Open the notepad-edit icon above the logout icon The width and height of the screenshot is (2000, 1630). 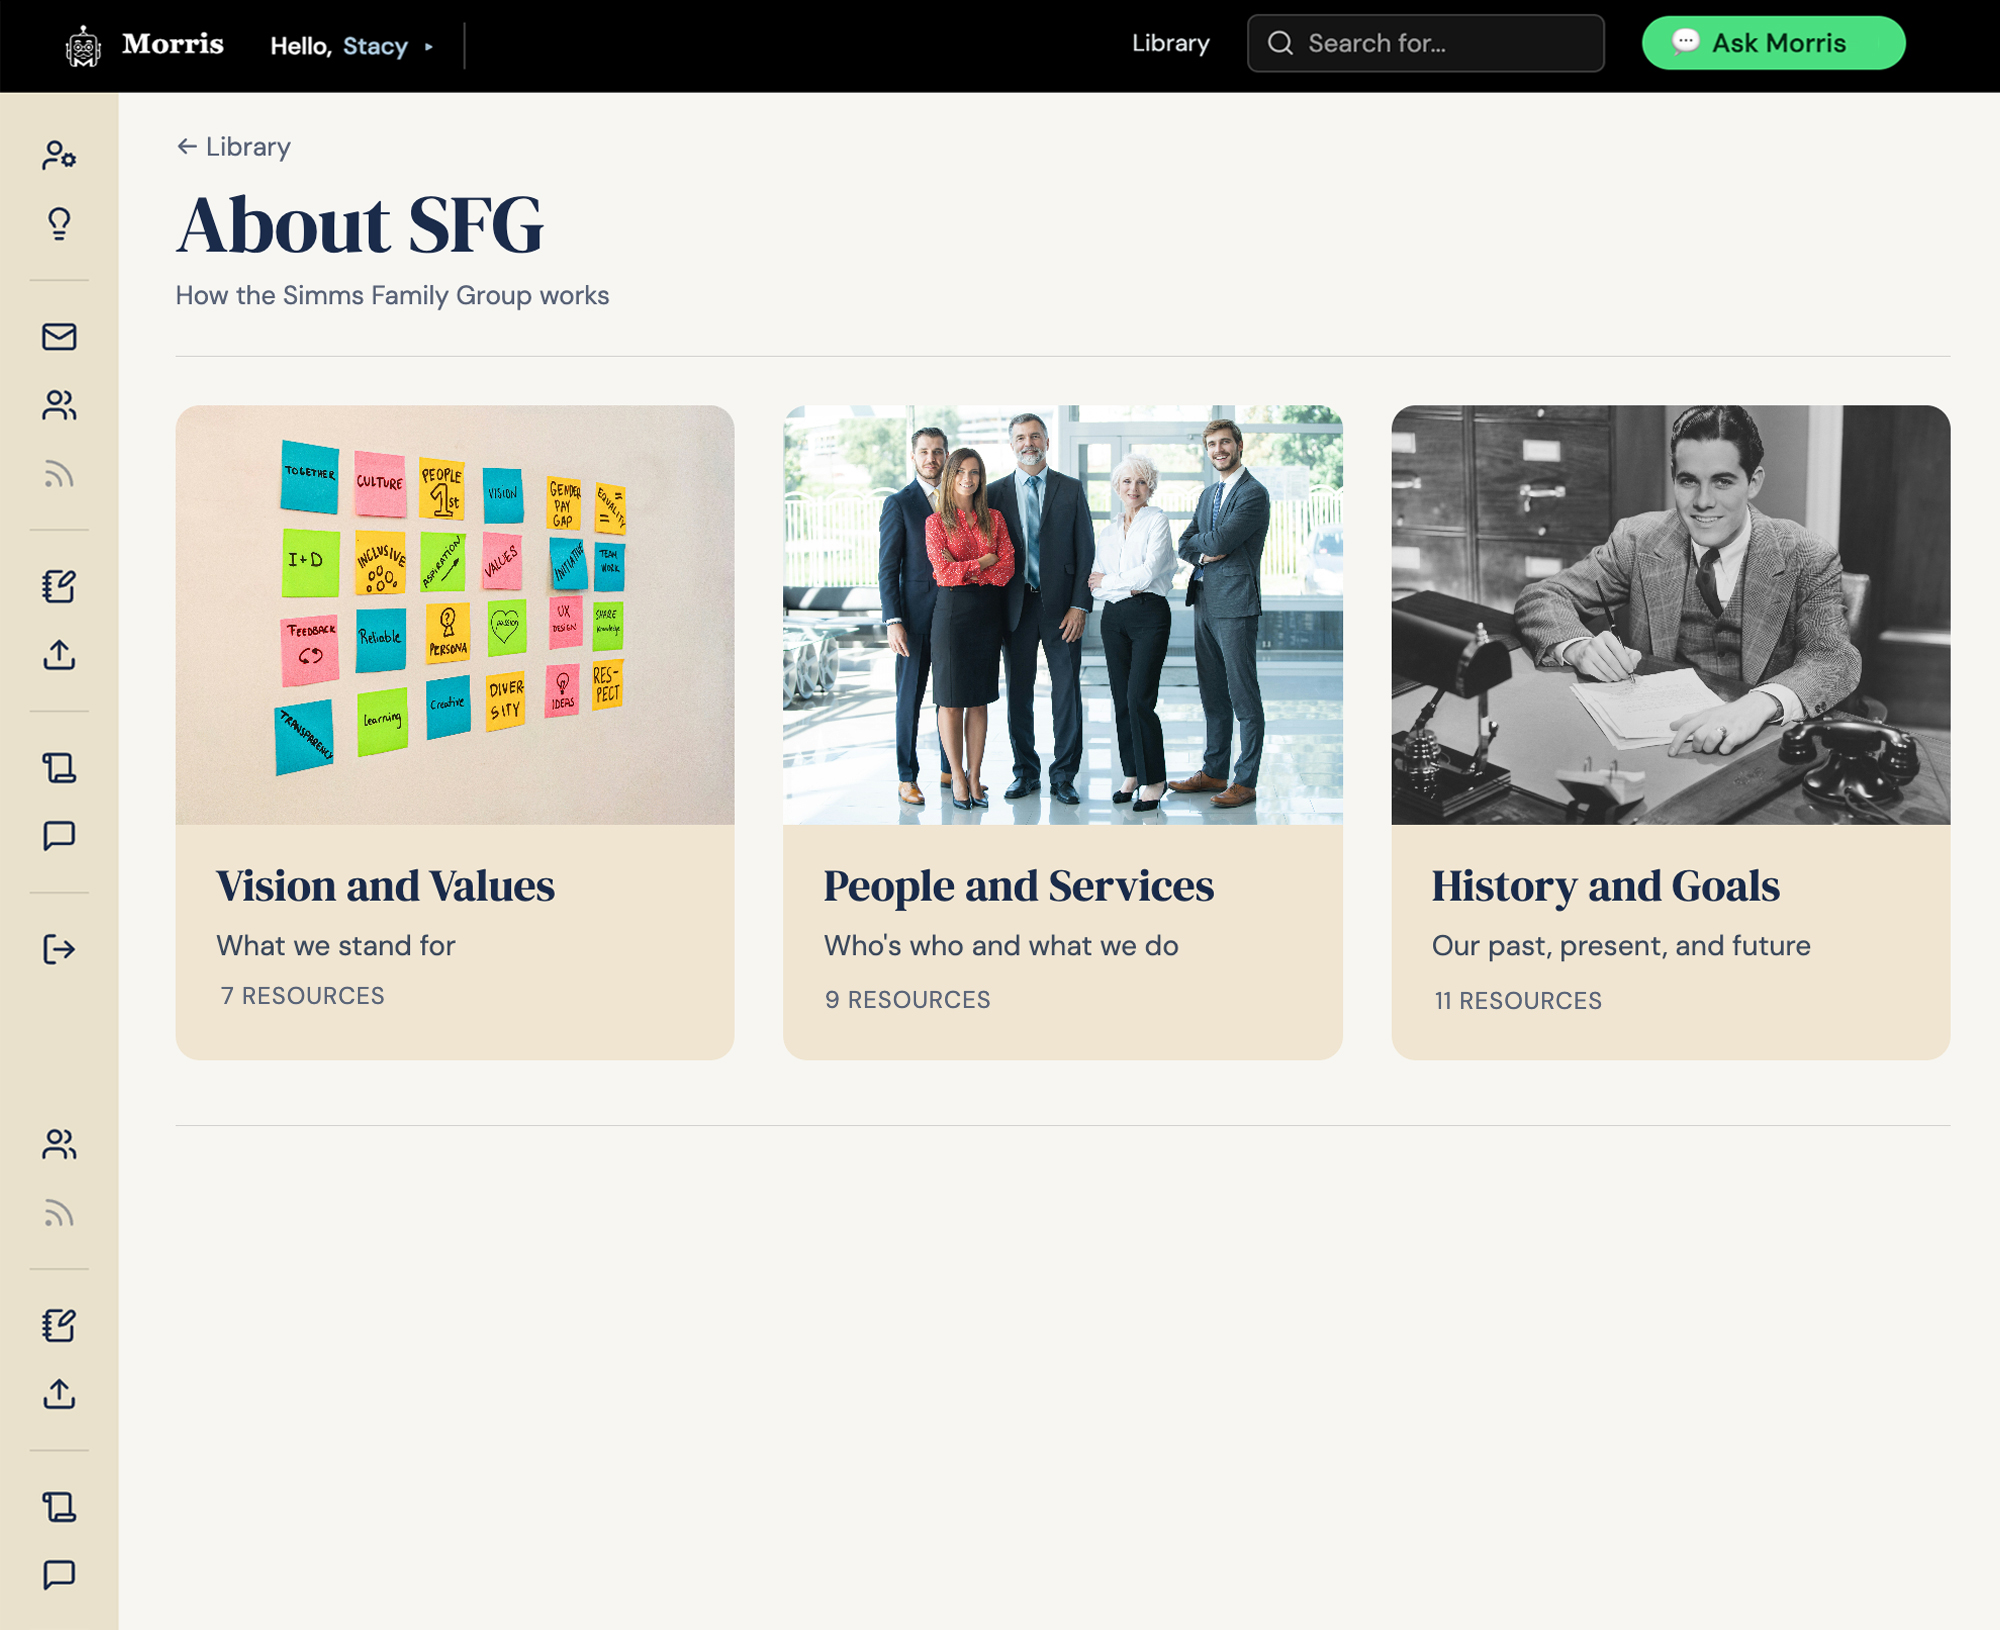pyautogui.click(x=59, y=586)
